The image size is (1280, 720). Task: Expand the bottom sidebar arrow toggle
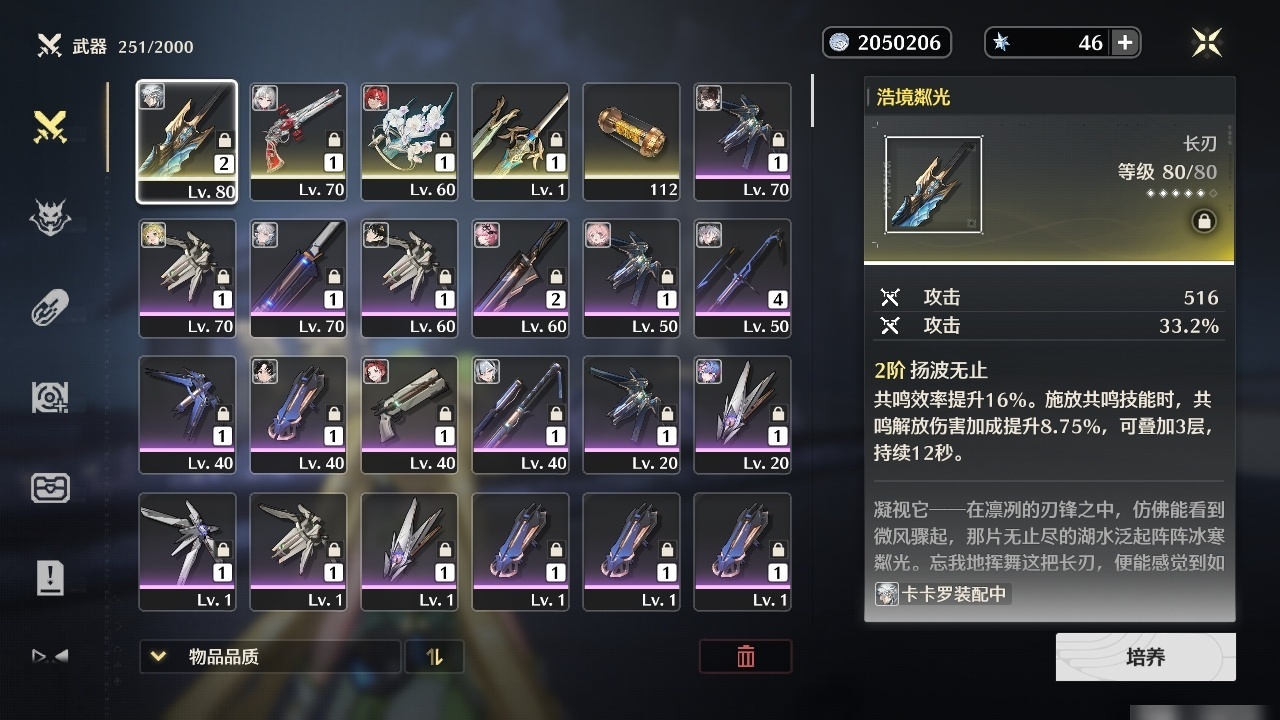tap(50, 656)
